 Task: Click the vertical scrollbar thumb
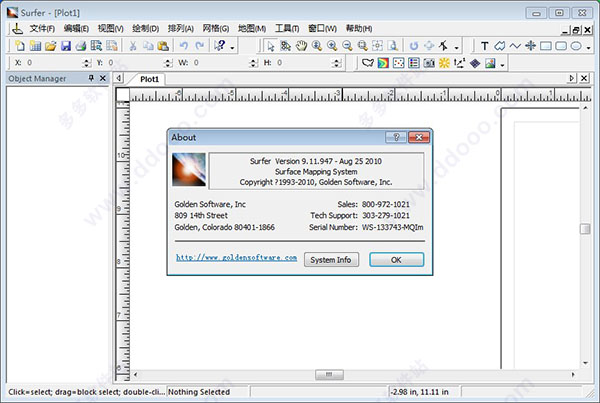585,229
